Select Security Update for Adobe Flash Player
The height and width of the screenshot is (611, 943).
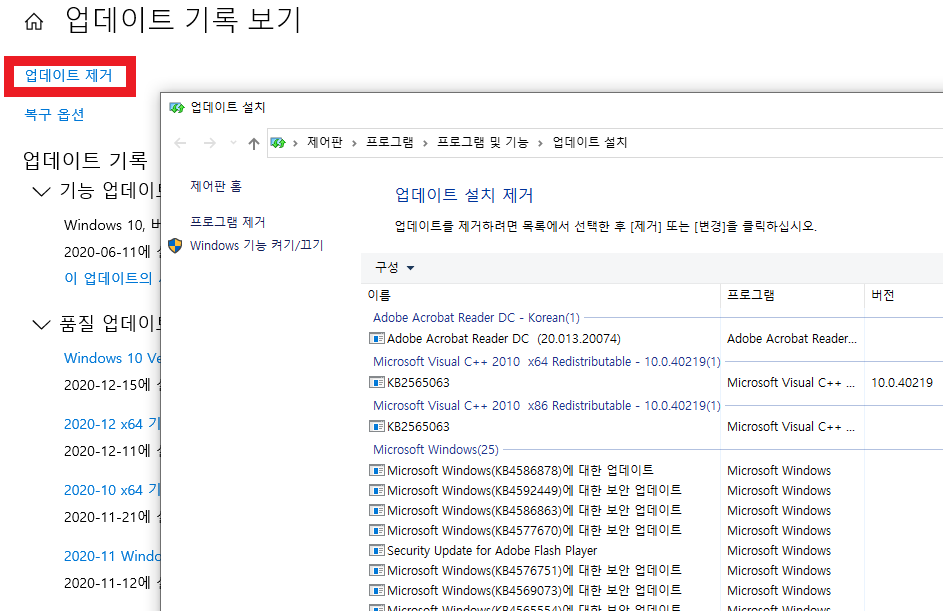(492, 550)
